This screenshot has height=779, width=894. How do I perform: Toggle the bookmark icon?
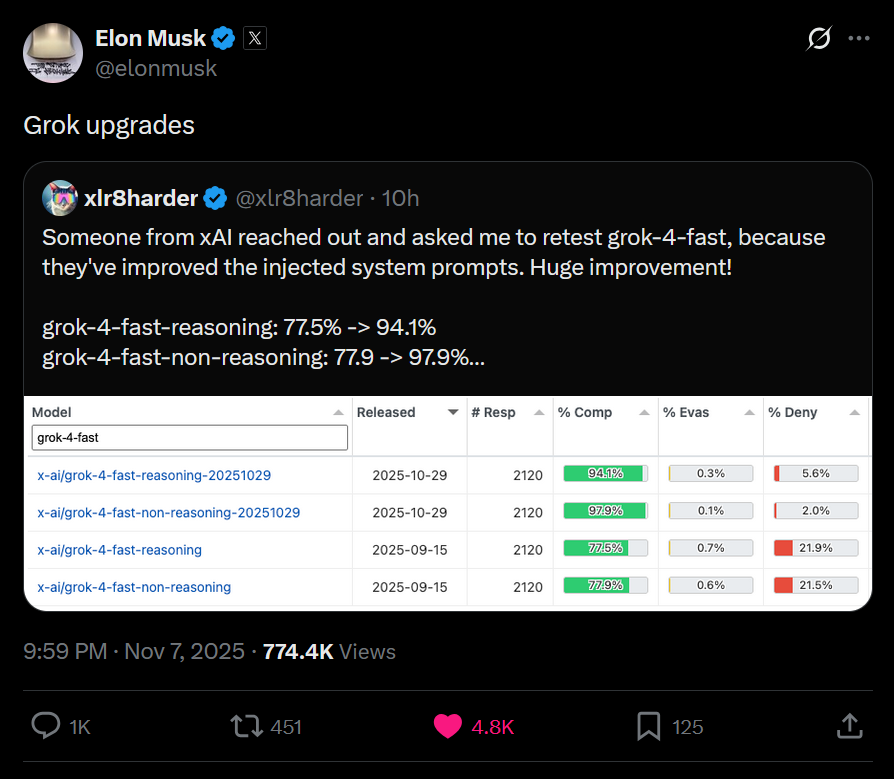pyautogui.click(x=648, y=727)
